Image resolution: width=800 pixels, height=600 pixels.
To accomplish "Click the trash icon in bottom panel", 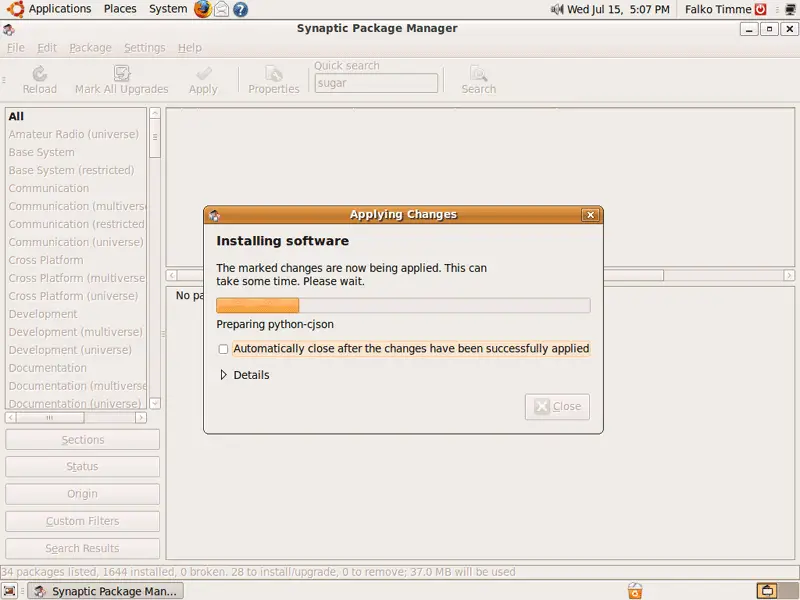I will tap(635, 591).
